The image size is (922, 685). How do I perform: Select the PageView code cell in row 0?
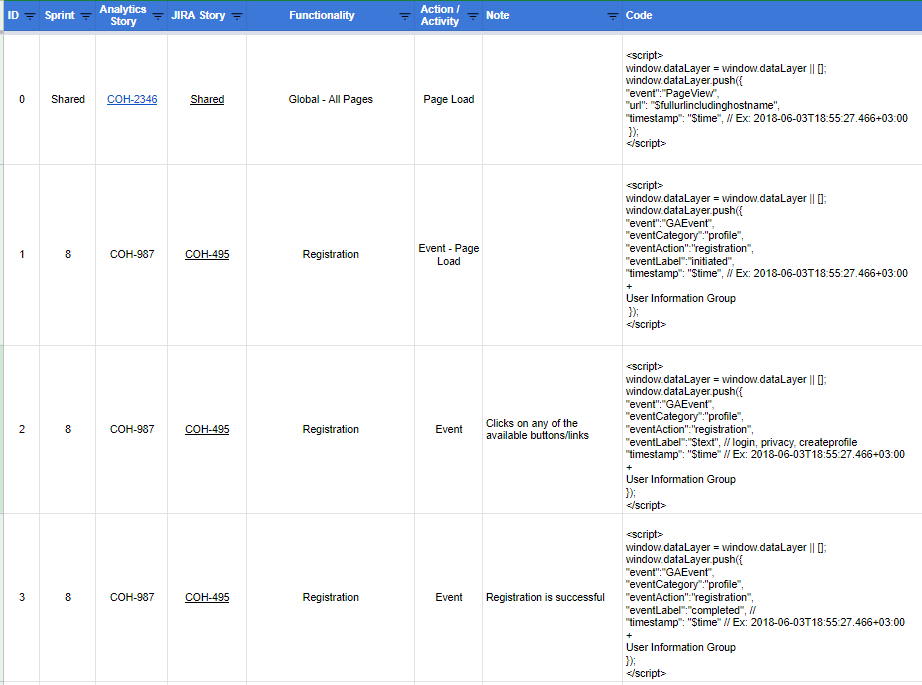772,99
